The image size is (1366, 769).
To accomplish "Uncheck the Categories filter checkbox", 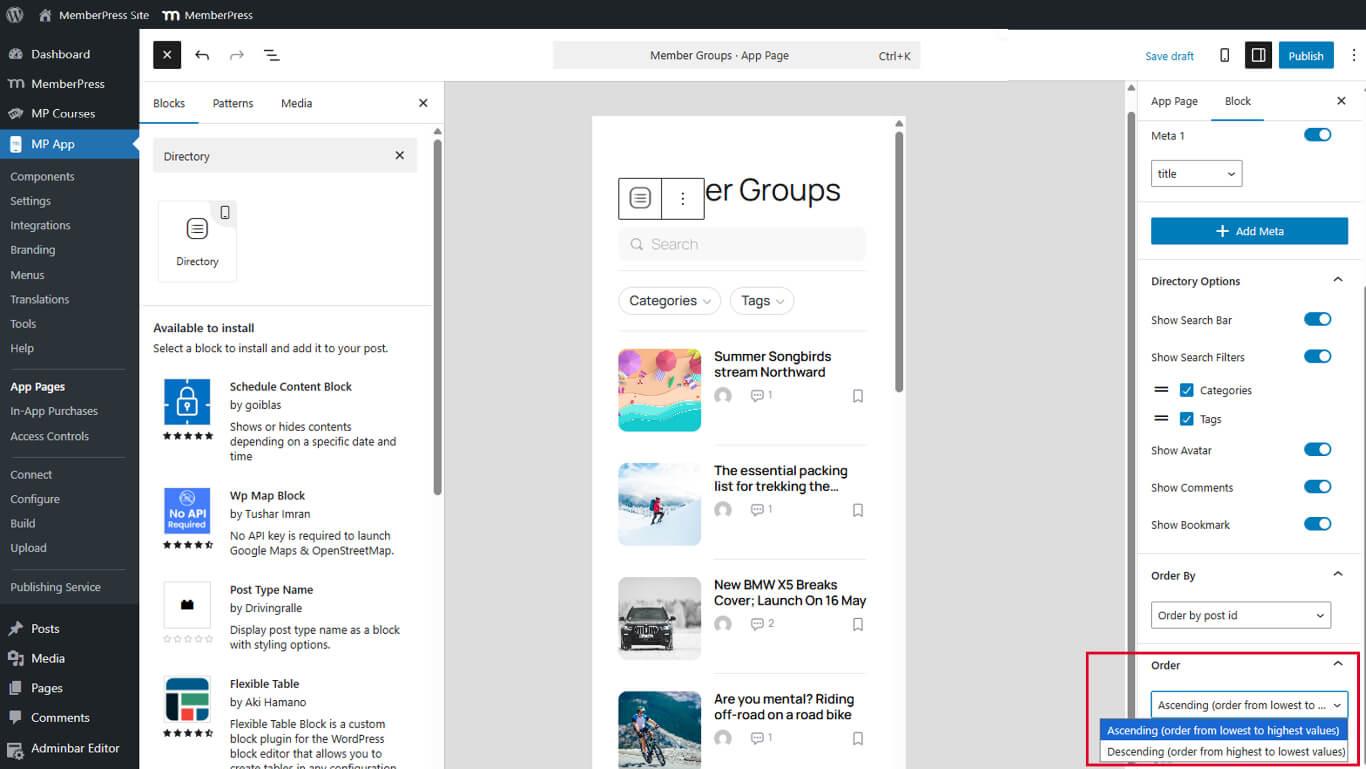I will tap(1187, 390).
